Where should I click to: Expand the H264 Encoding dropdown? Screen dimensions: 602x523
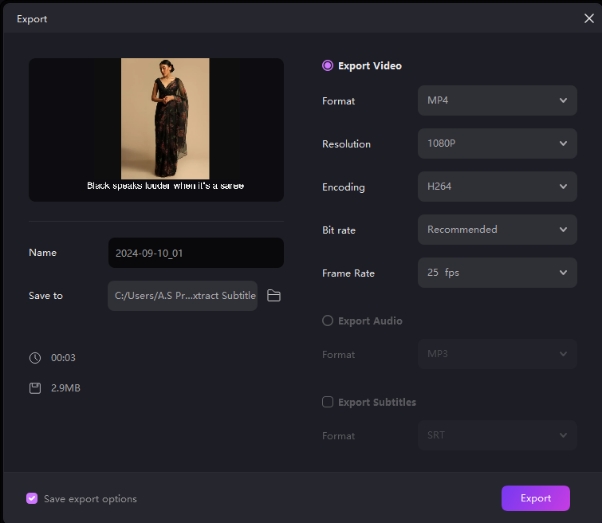coord(496,187)
